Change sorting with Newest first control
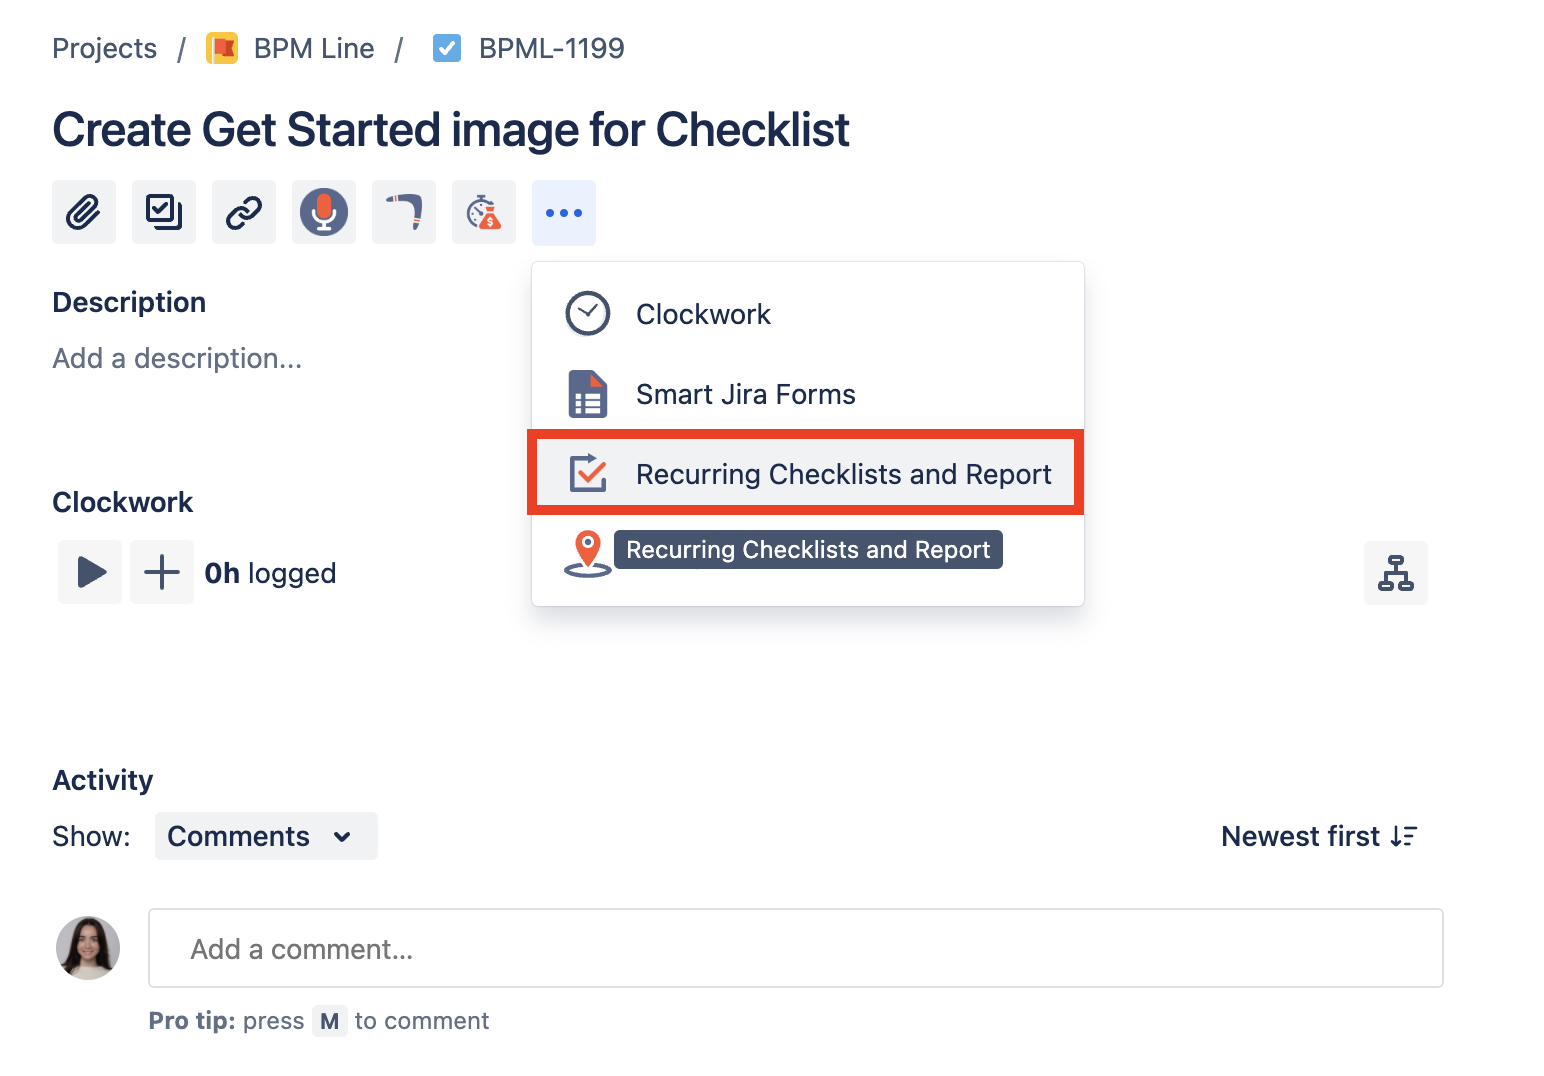The image size is (1544, 1076). coord(1318,836)
